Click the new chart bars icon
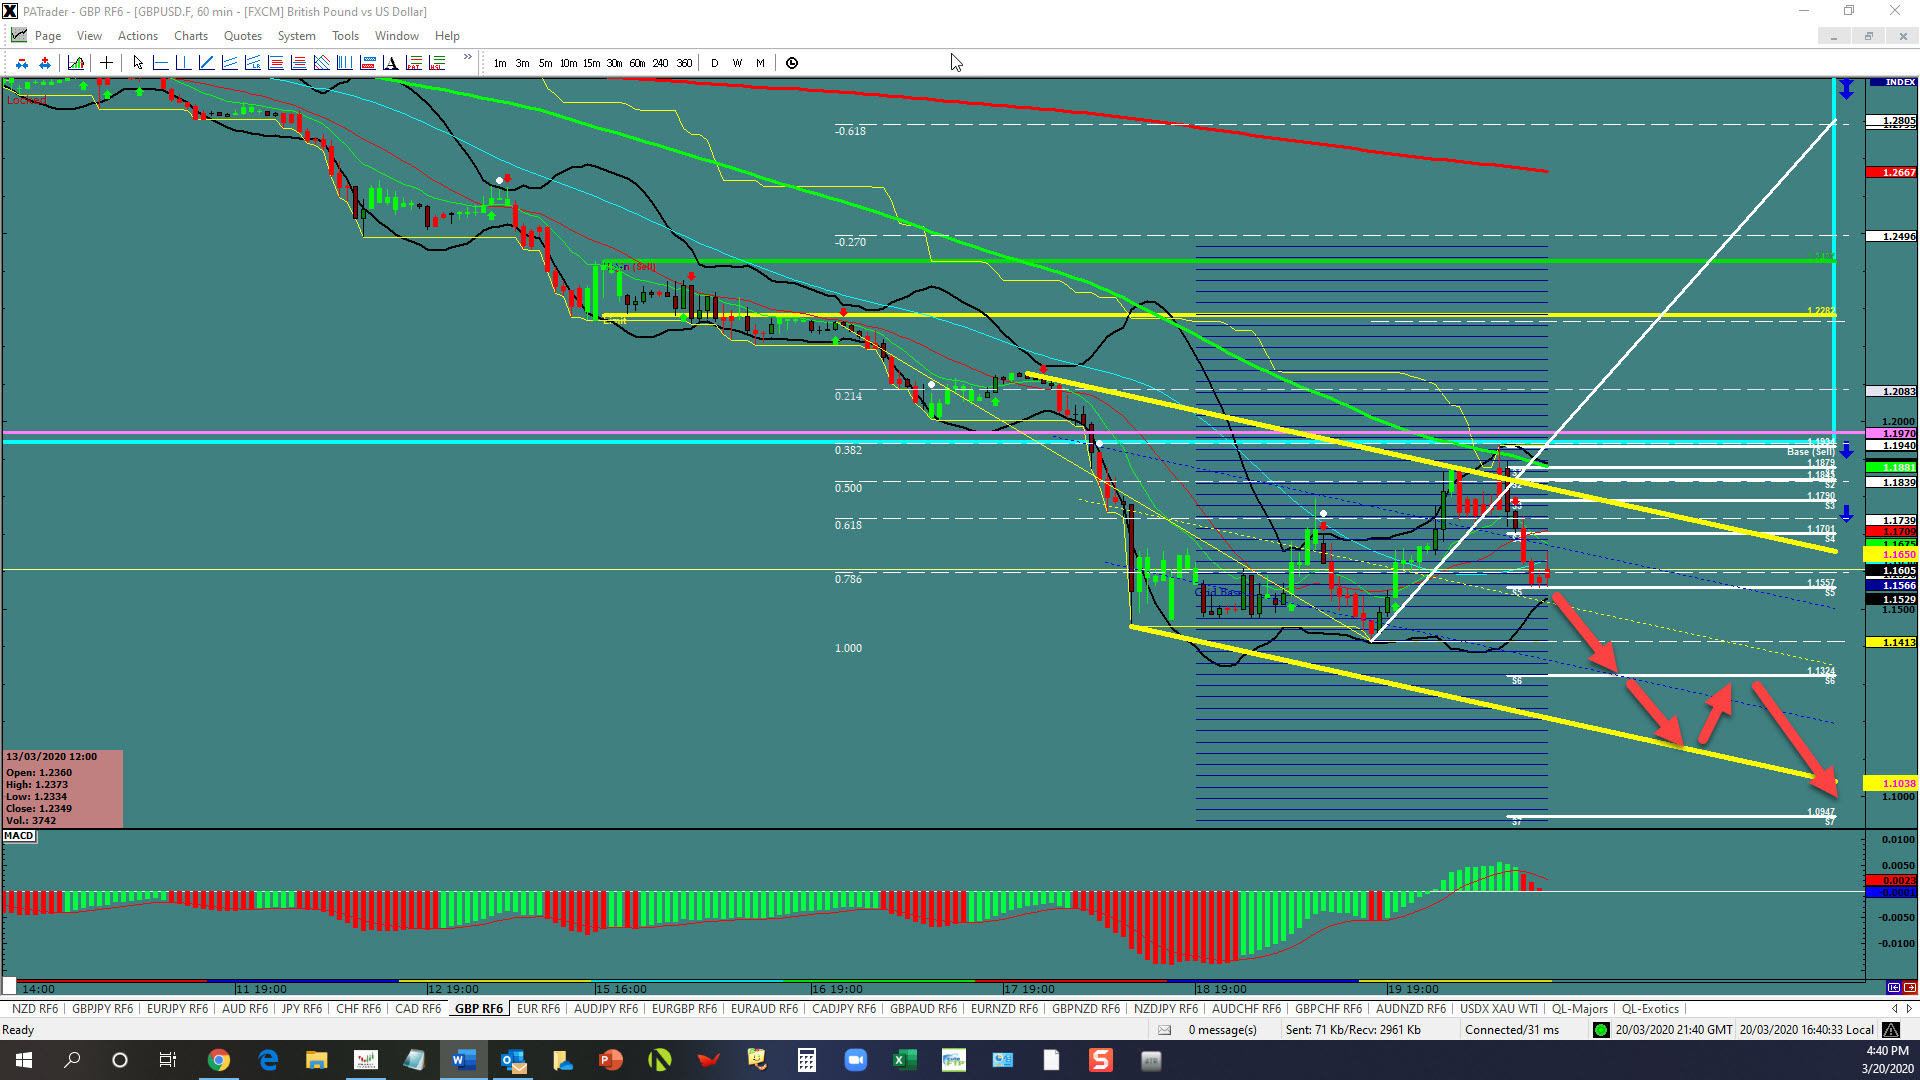 pyautogui.click(x=76, y=63)
